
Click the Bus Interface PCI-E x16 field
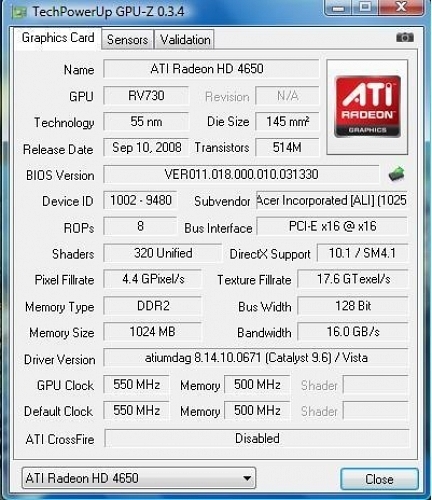(x=332, y=226)
